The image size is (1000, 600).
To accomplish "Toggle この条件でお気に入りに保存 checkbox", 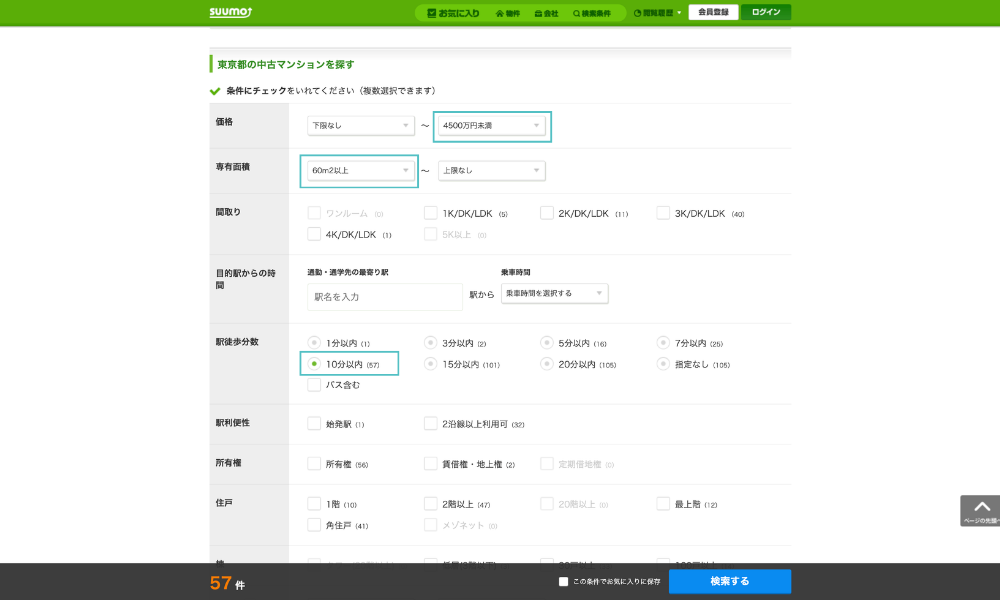I will (x=563, y=582).
